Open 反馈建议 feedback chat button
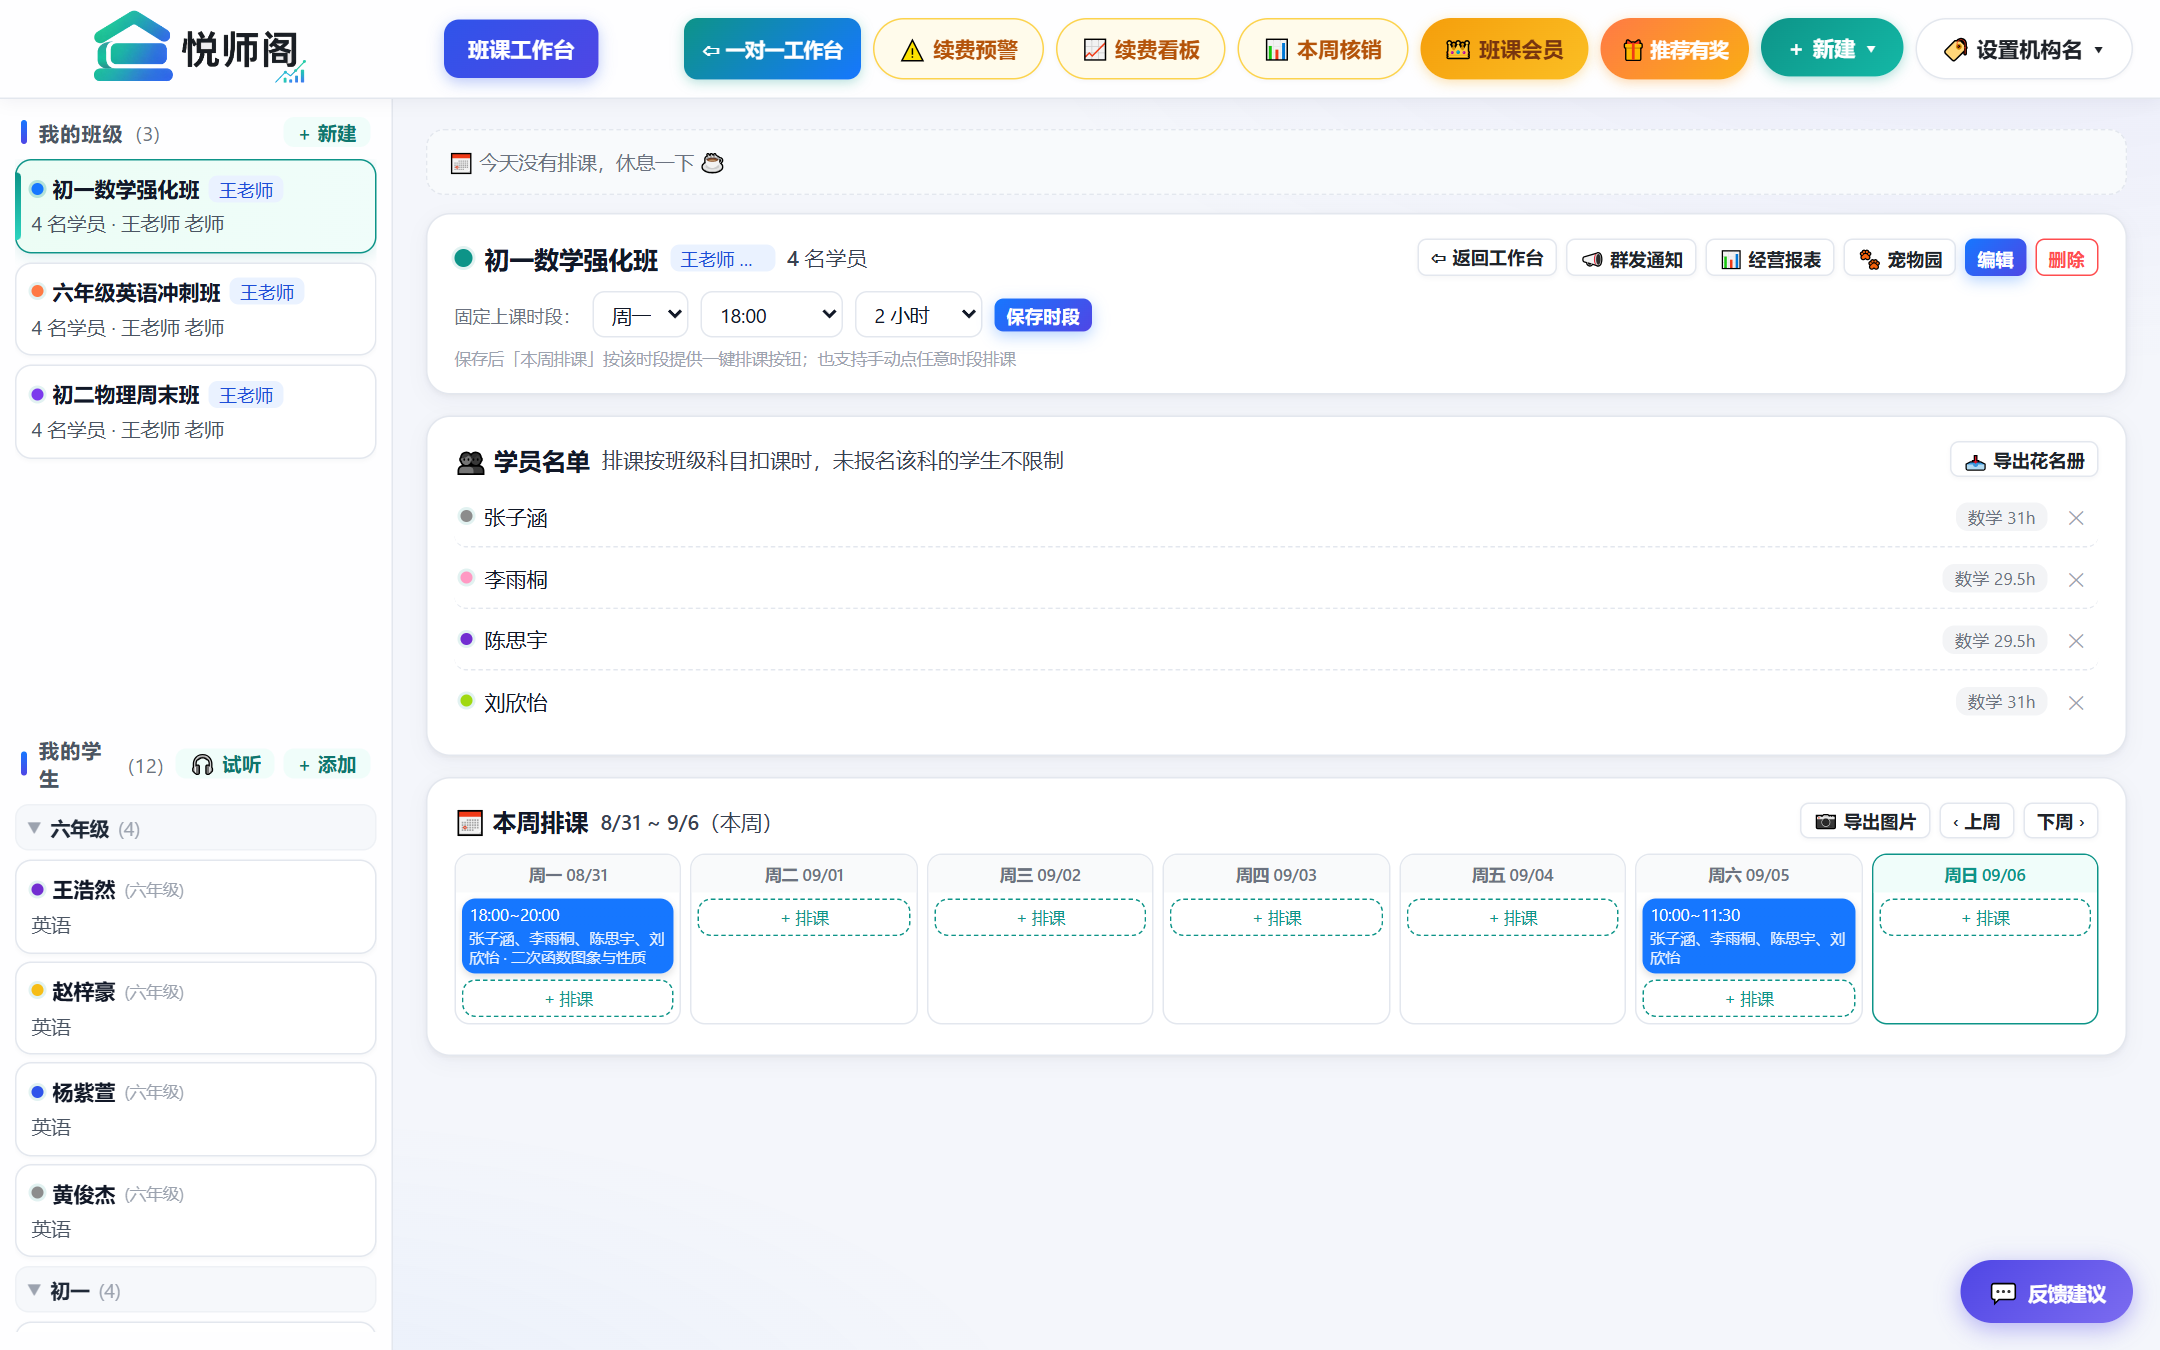Image resolution: width=2160 pixels, height=1350 pixels. point(2046,1292)
